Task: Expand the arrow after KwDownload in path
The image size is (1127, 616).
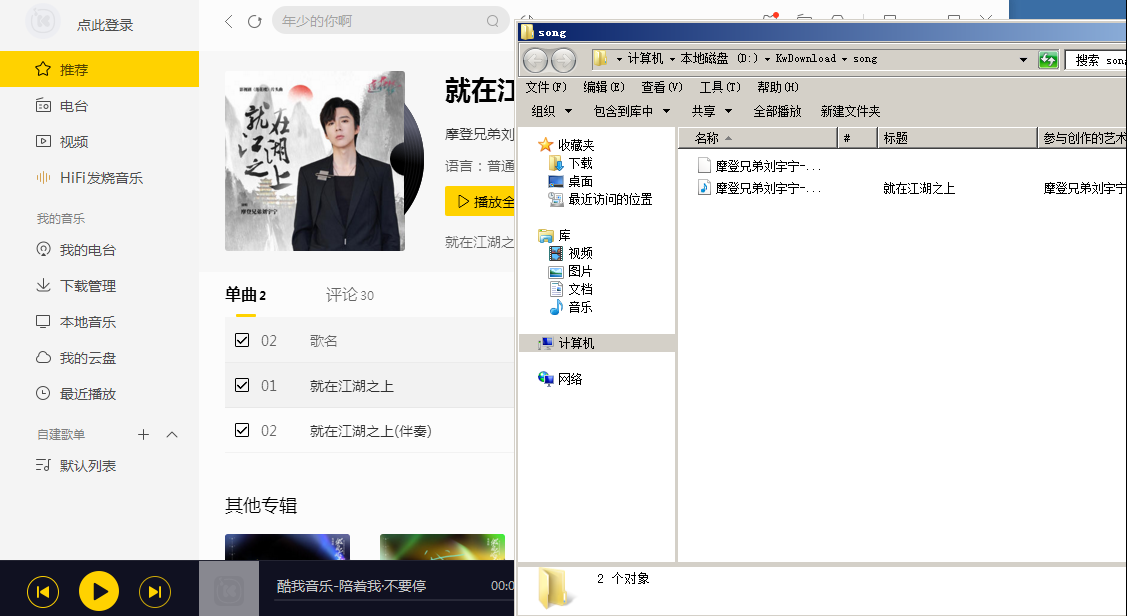Action: click(845, 59)
